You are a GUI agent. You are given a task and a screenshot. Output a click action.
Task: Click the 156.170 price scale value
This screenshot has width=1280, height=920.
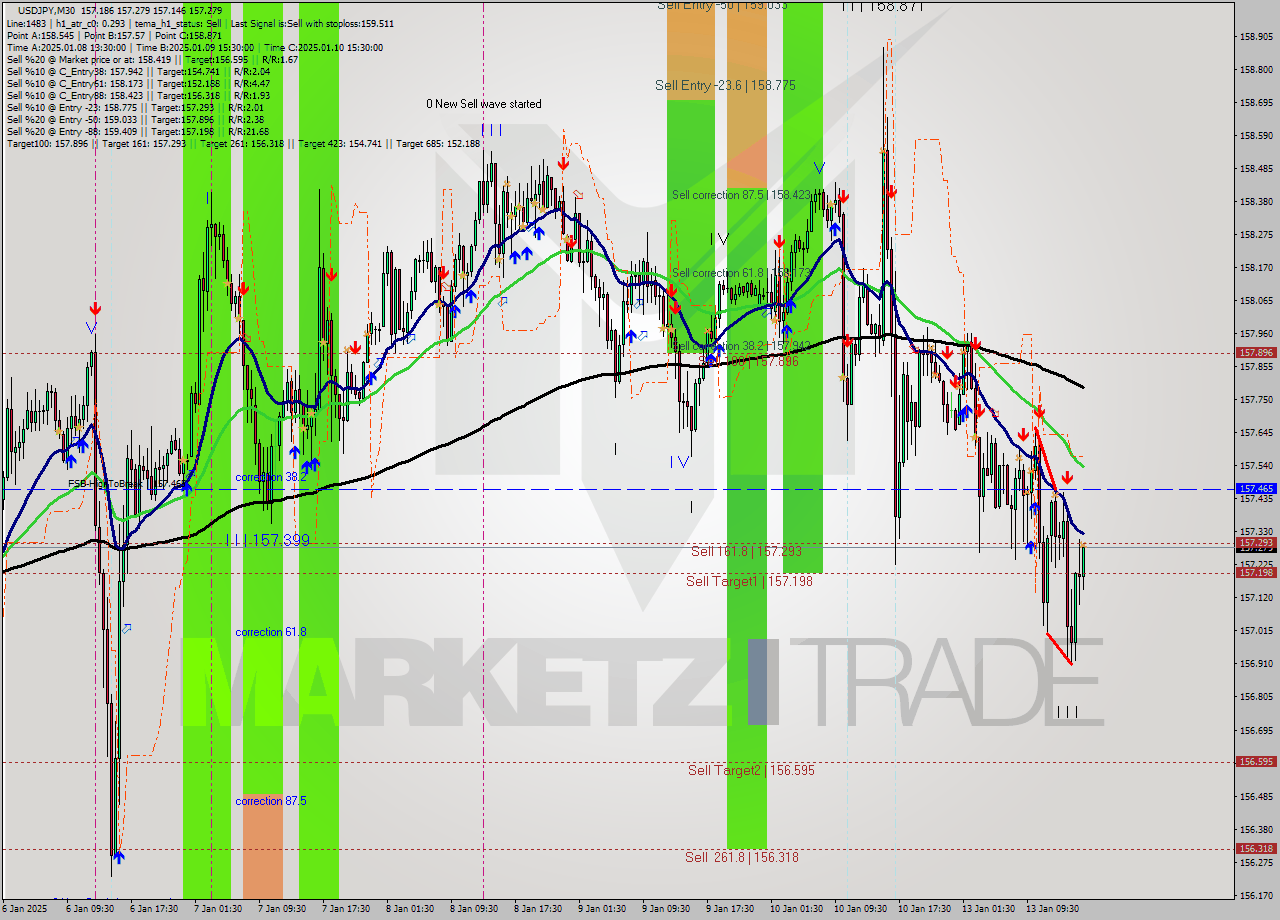[x=1256, y=895]
